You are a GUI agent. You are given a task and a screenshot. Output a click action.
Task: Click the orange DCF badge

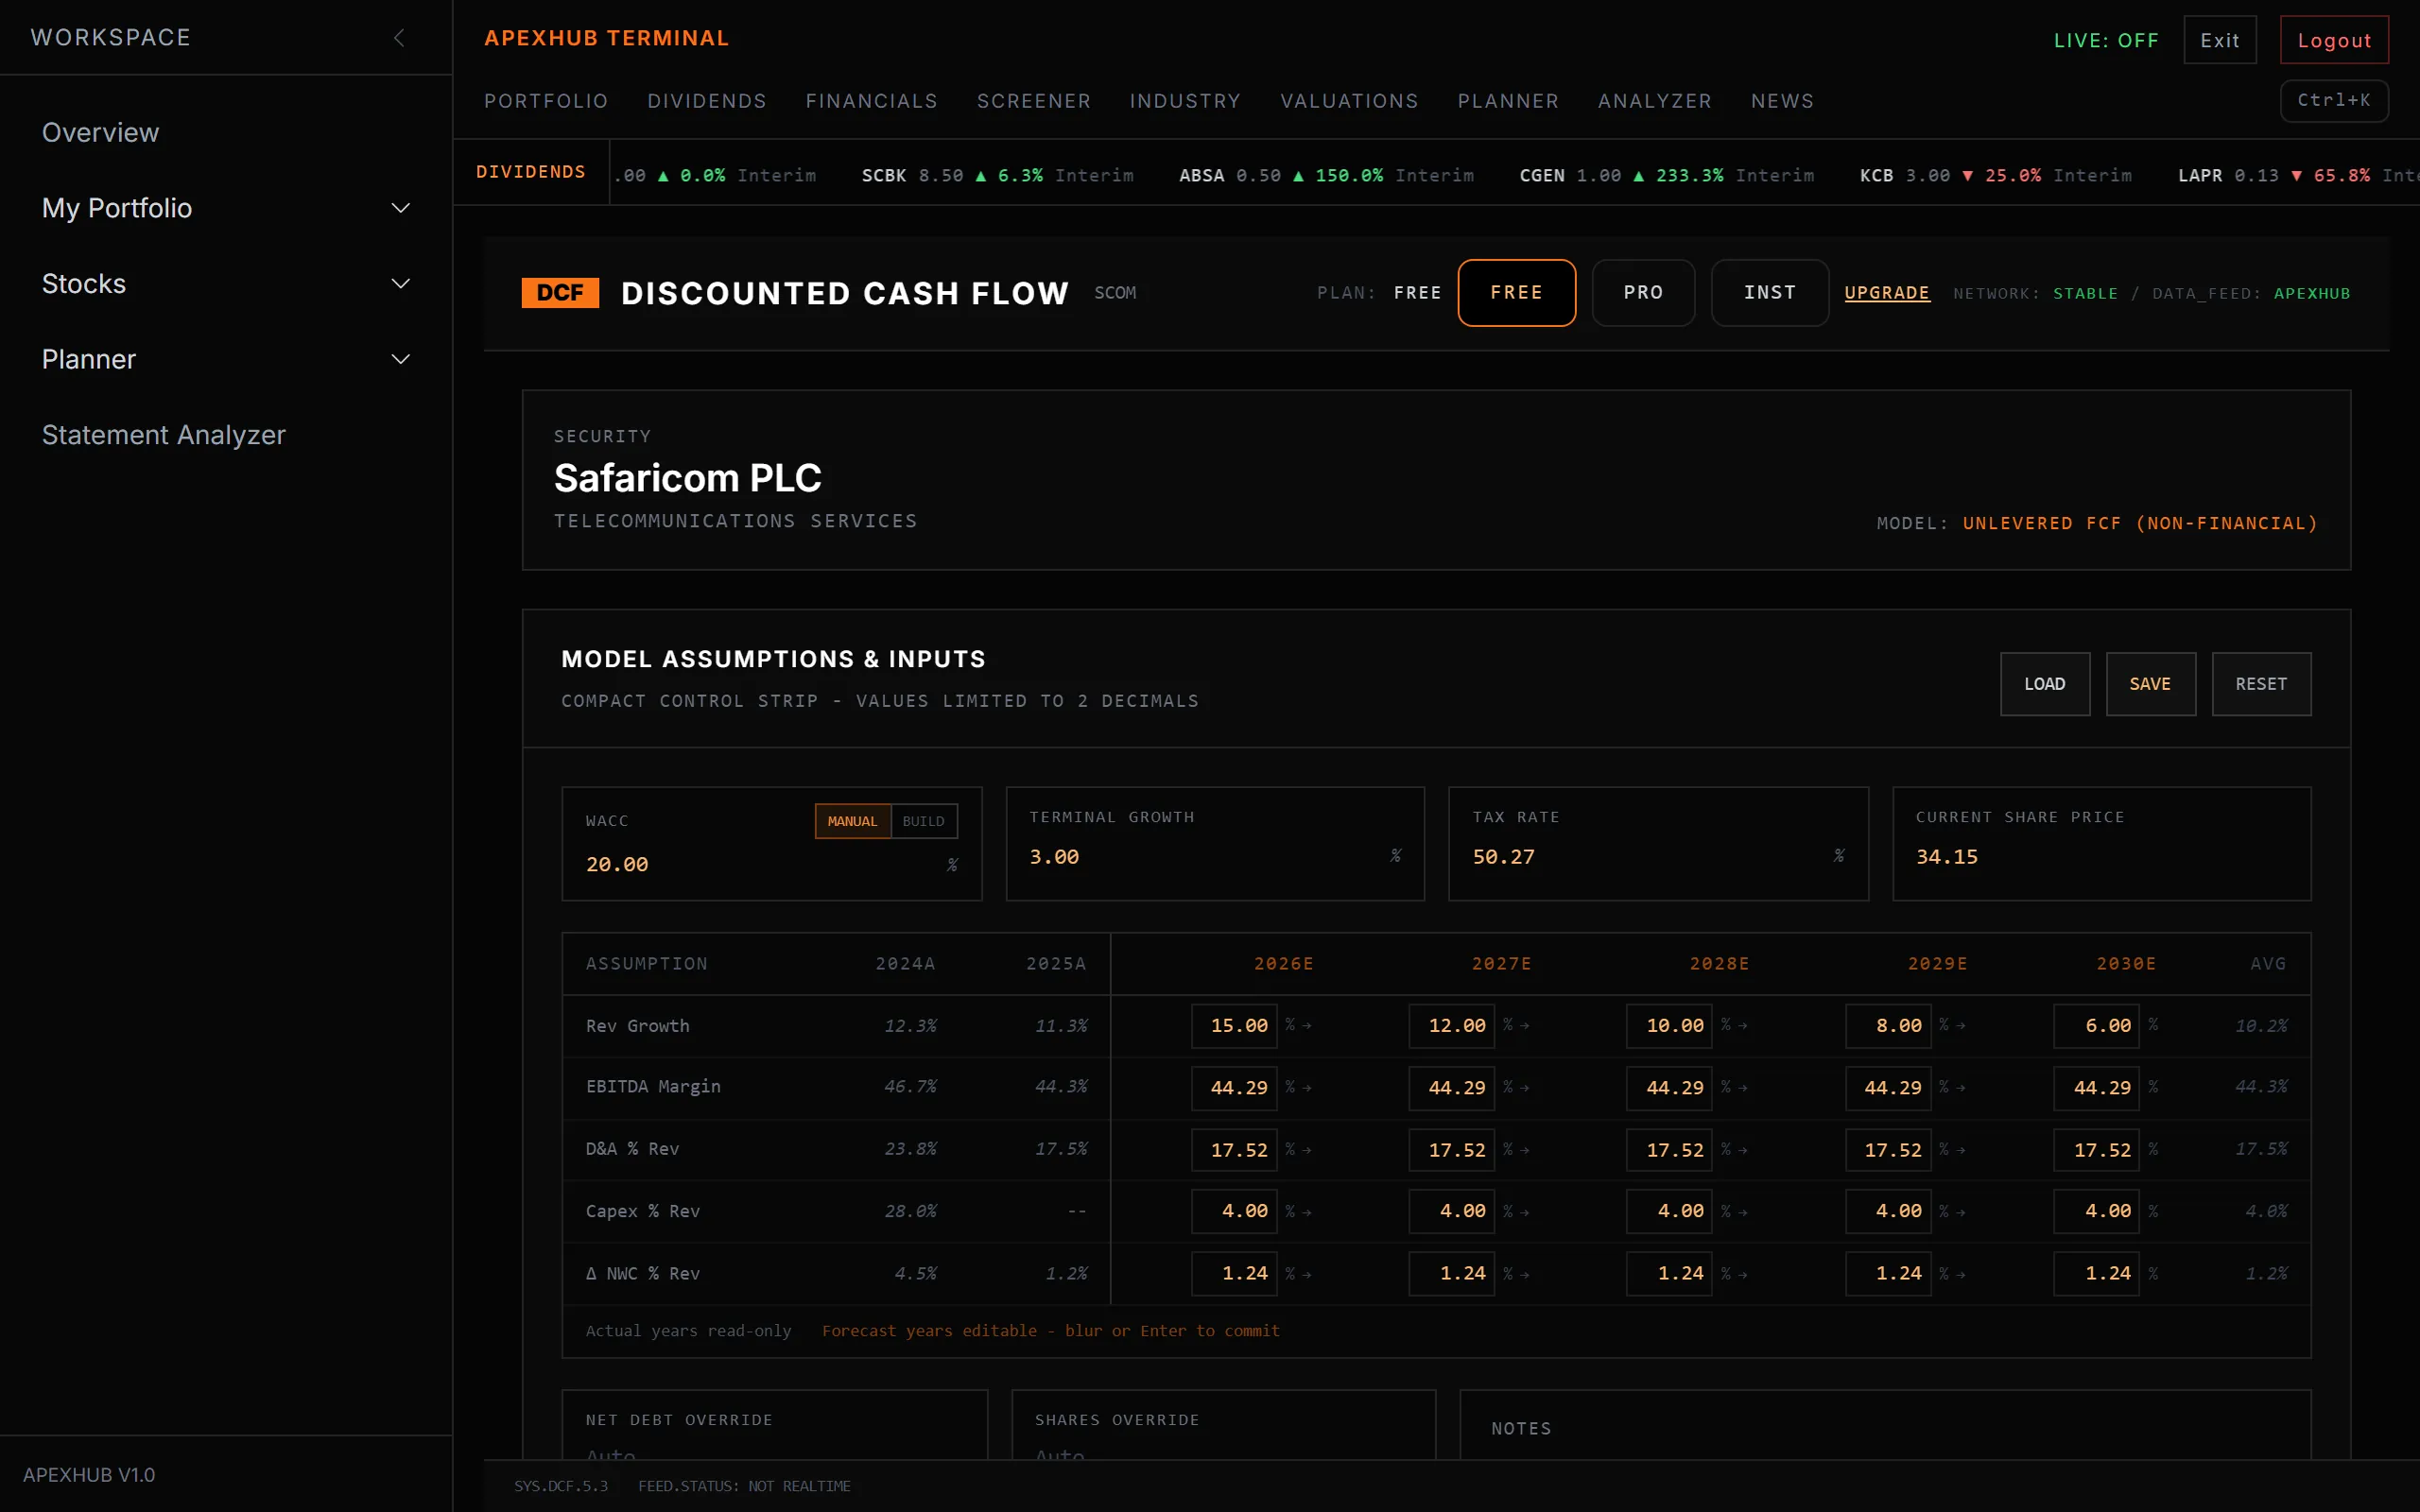coord(560,293)
